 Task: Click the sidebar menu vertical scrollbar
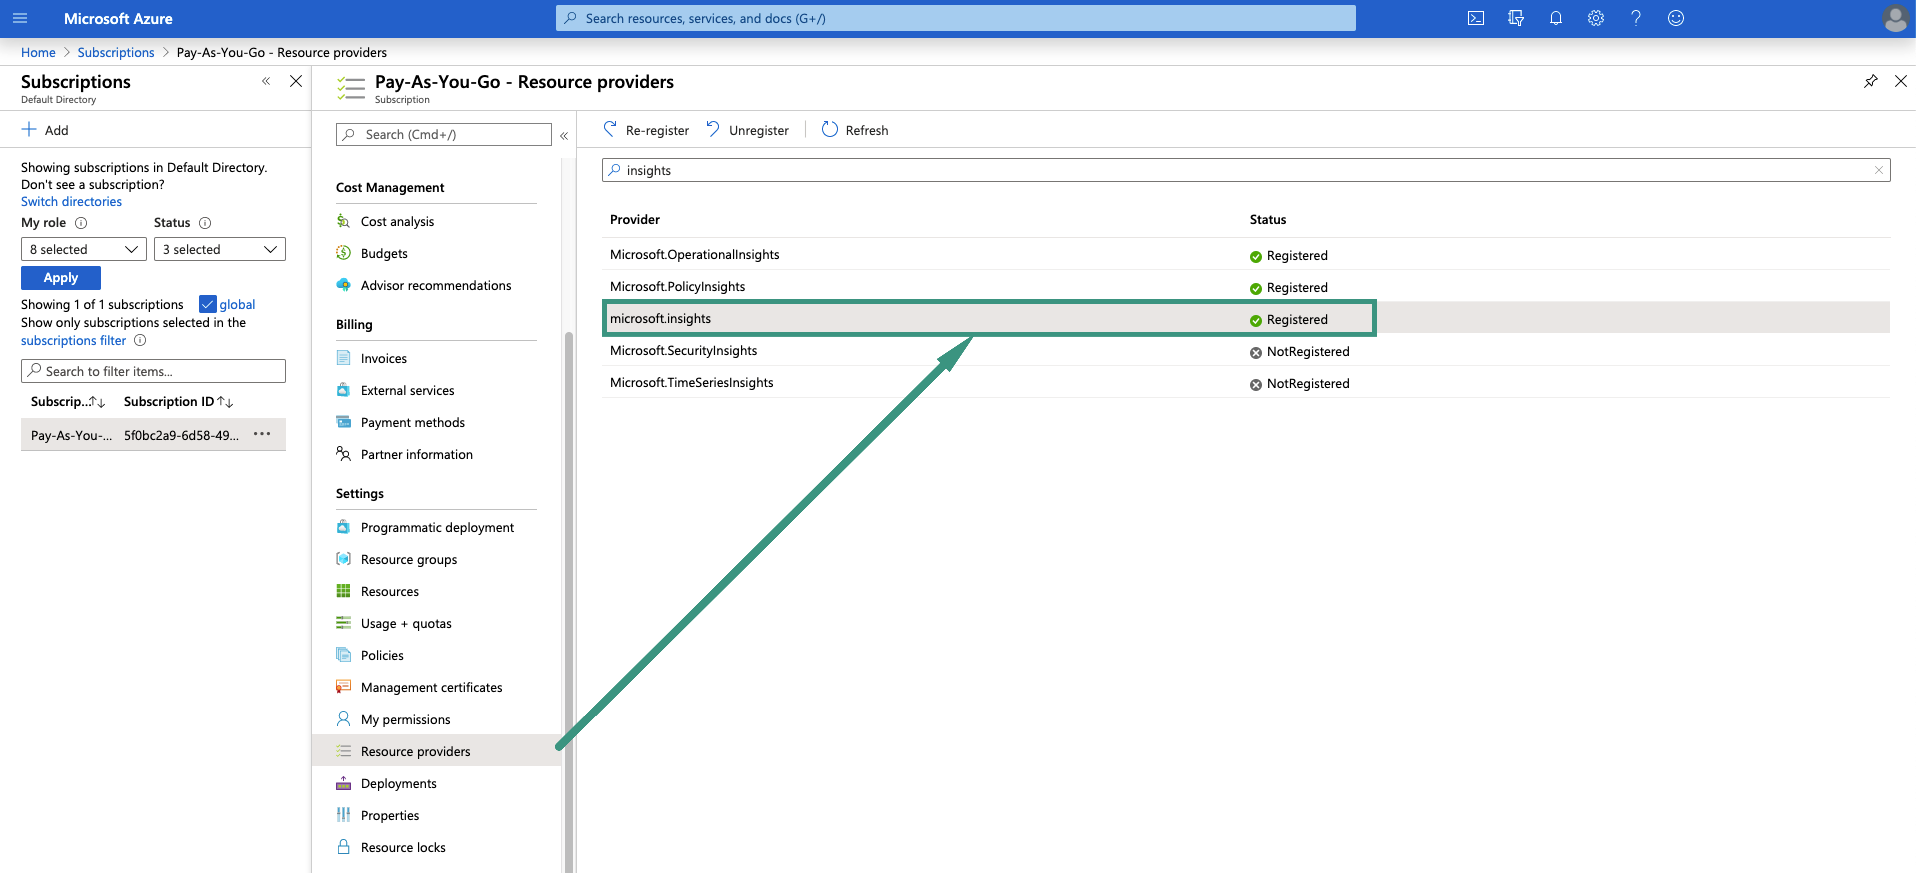[569, 600]
